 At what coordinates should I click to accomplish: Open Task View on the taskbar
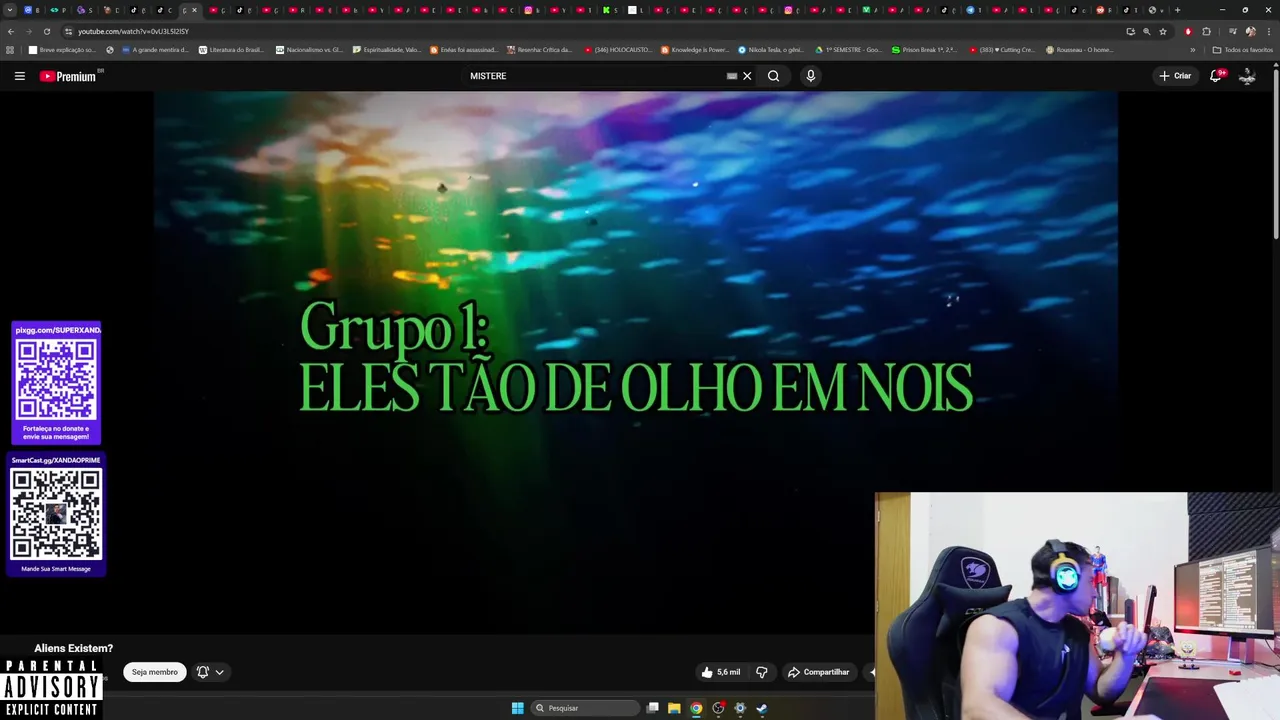pos(653,708)
